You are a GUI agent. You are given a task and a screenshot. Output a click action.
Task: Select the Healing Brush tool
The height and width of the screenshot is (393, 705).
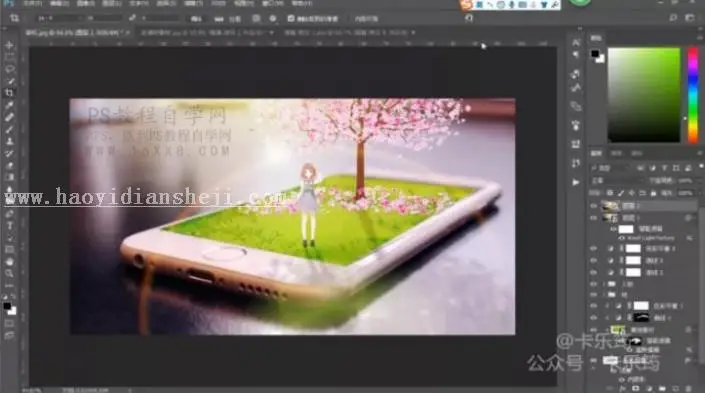tap(9, 117)
